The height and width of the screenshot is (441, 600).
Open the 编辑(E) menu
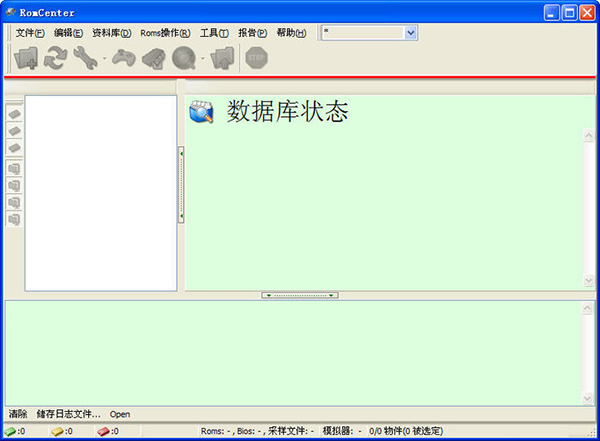68,33
